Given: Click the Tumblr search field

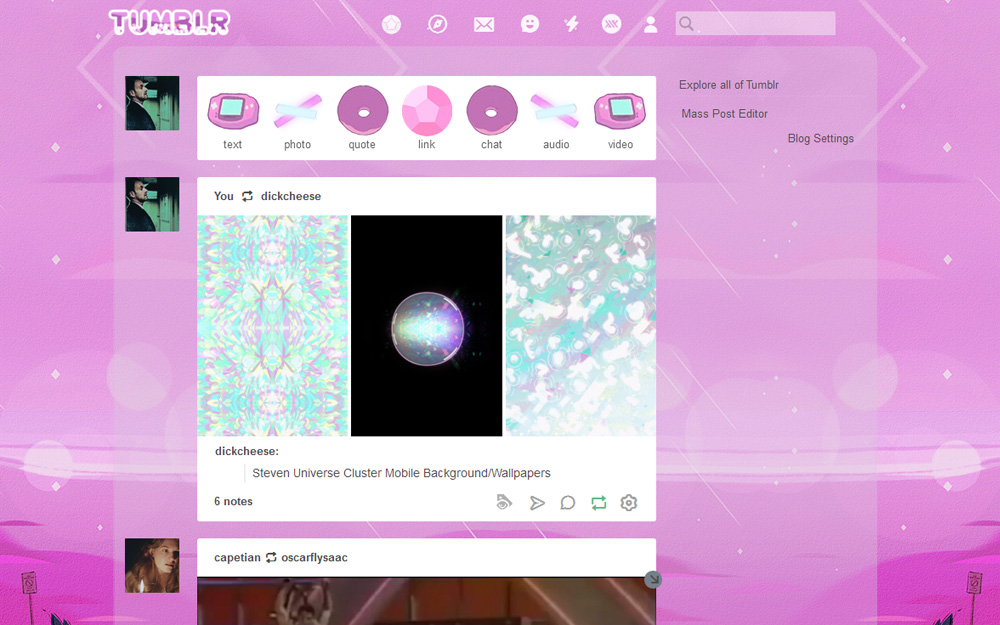Looking at the screenshot, I should tap(755, 24).
